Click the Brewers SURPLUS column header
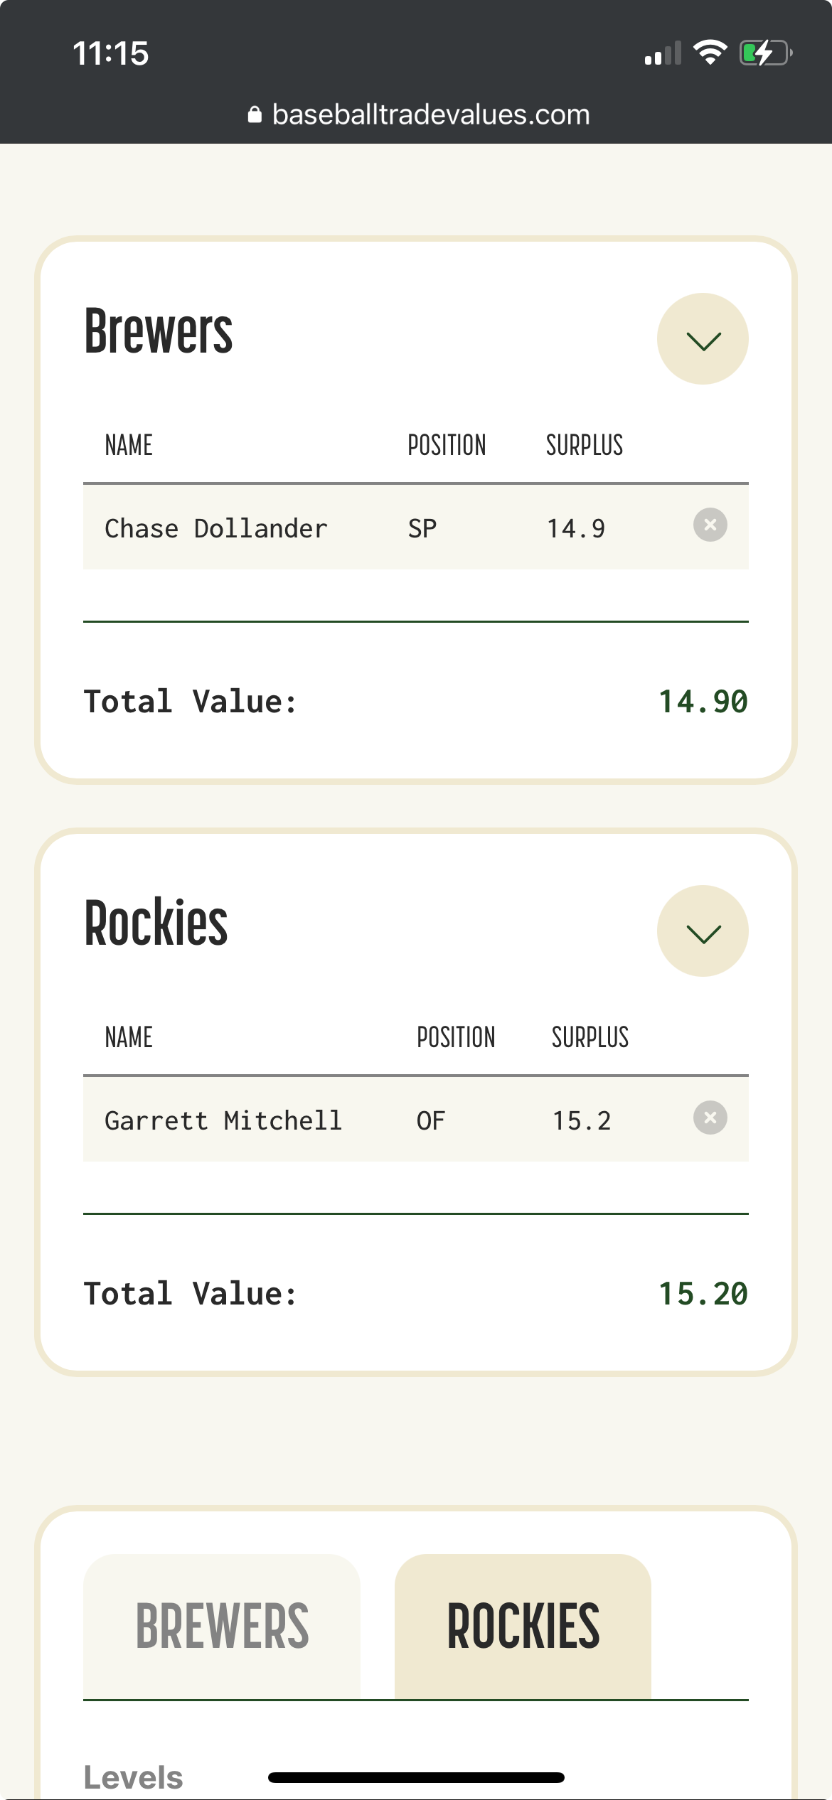 click(x=584, y=445)
